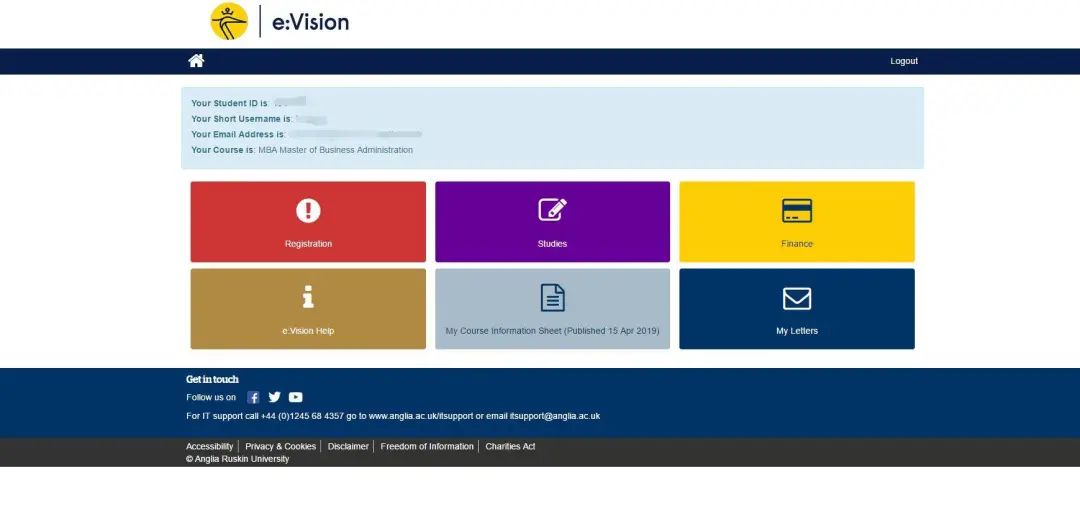Image resolution: width=1080 pixels, height=524 pixels.
Task: Click the e:Vision logo at top
Action: click(x=280, y=21)
